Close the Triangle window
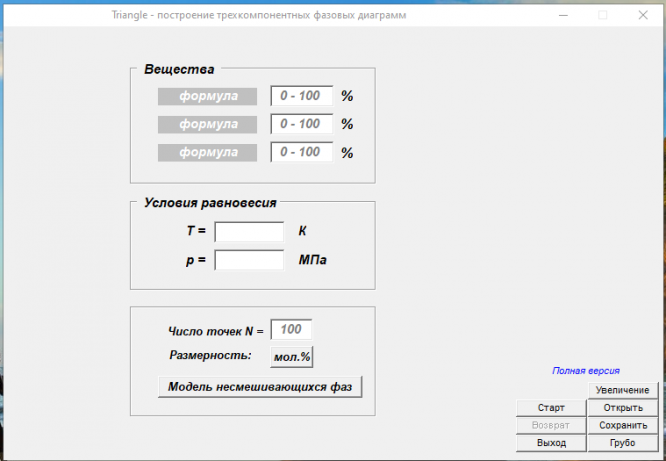Screen dimensions: 666x461 (643, 15)
